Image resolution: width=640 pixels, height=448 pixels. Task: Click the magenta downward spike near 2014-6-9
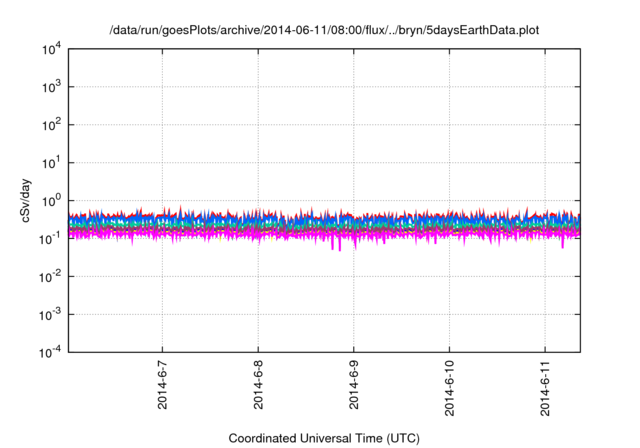click(x=338, y=246)
